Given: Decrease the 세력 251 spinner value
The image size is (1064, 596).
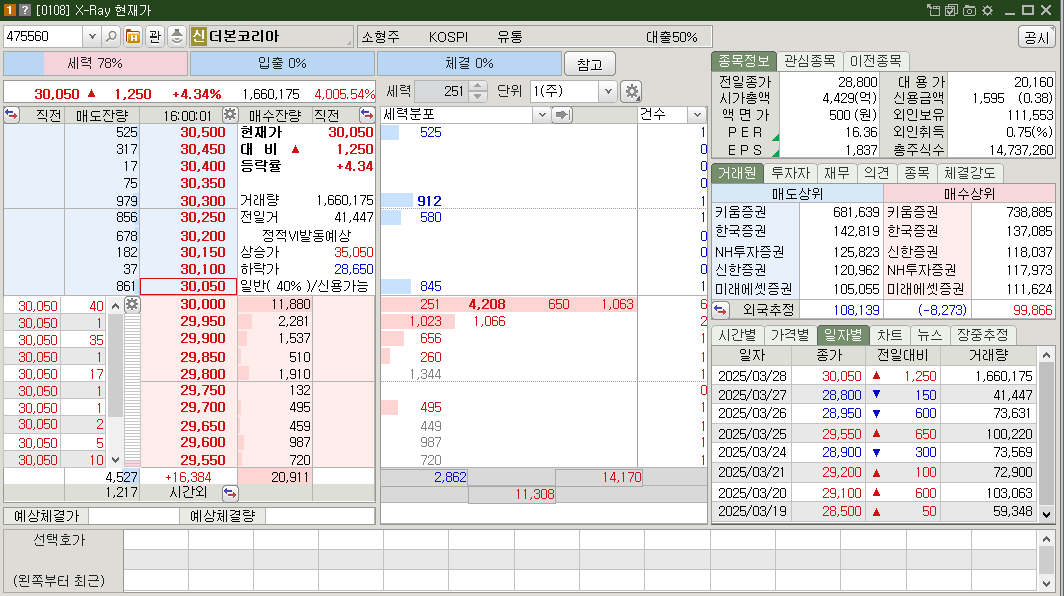Looking at the screenshot, I should pos(478,96).
